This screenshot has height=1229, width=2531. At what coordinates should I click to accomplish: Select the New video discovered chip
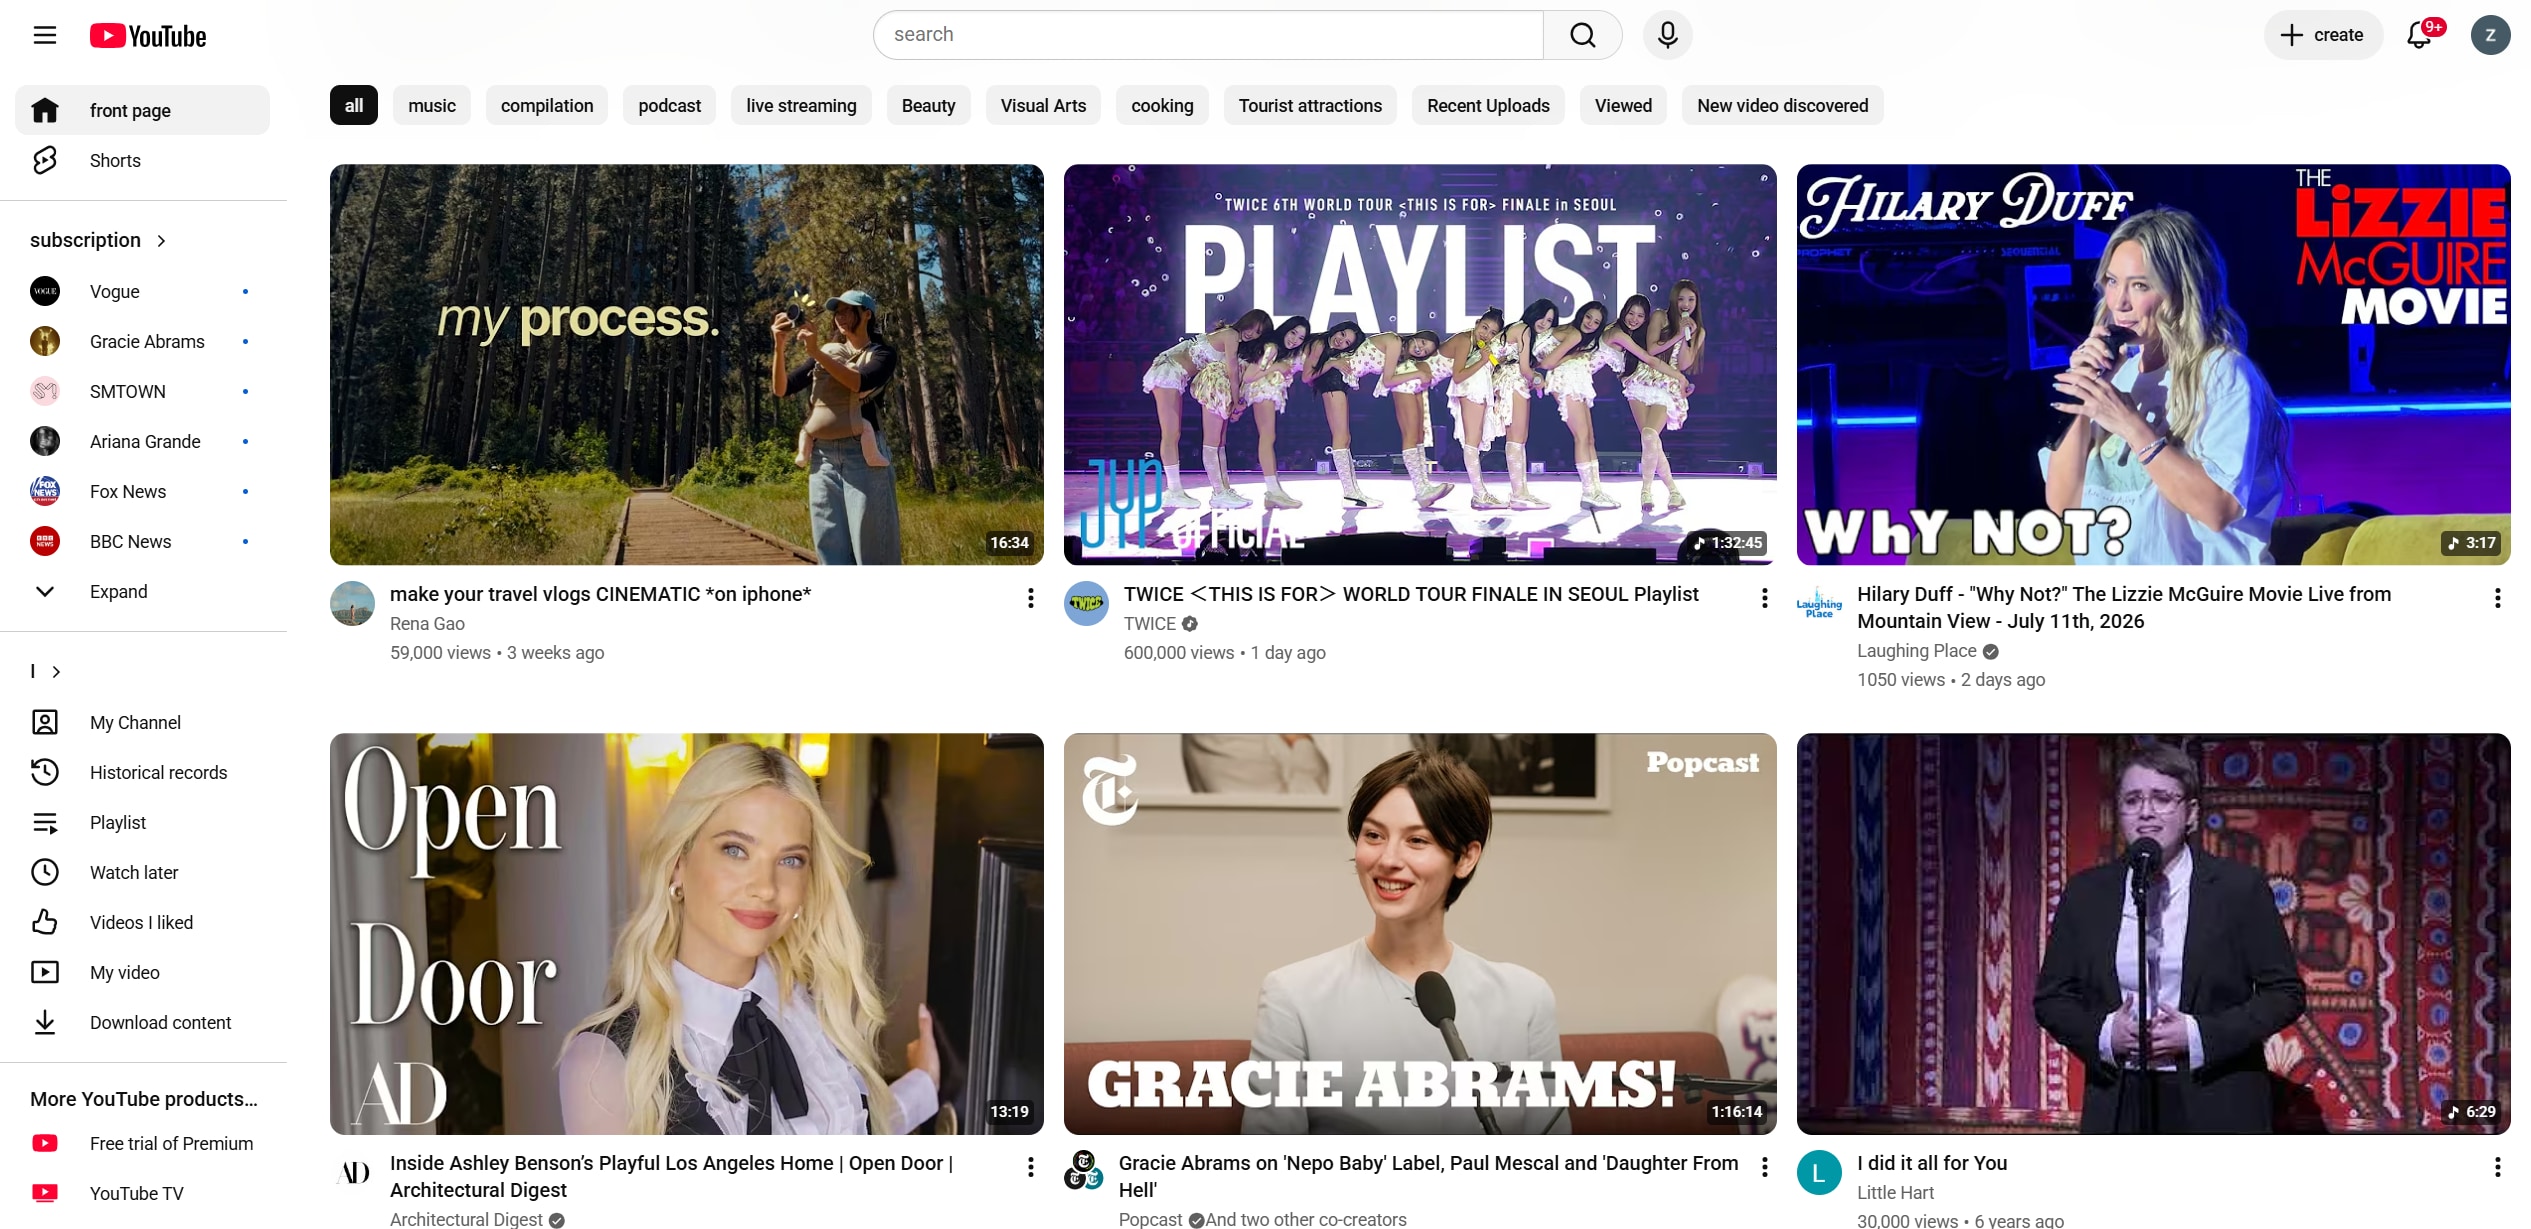1782,106
